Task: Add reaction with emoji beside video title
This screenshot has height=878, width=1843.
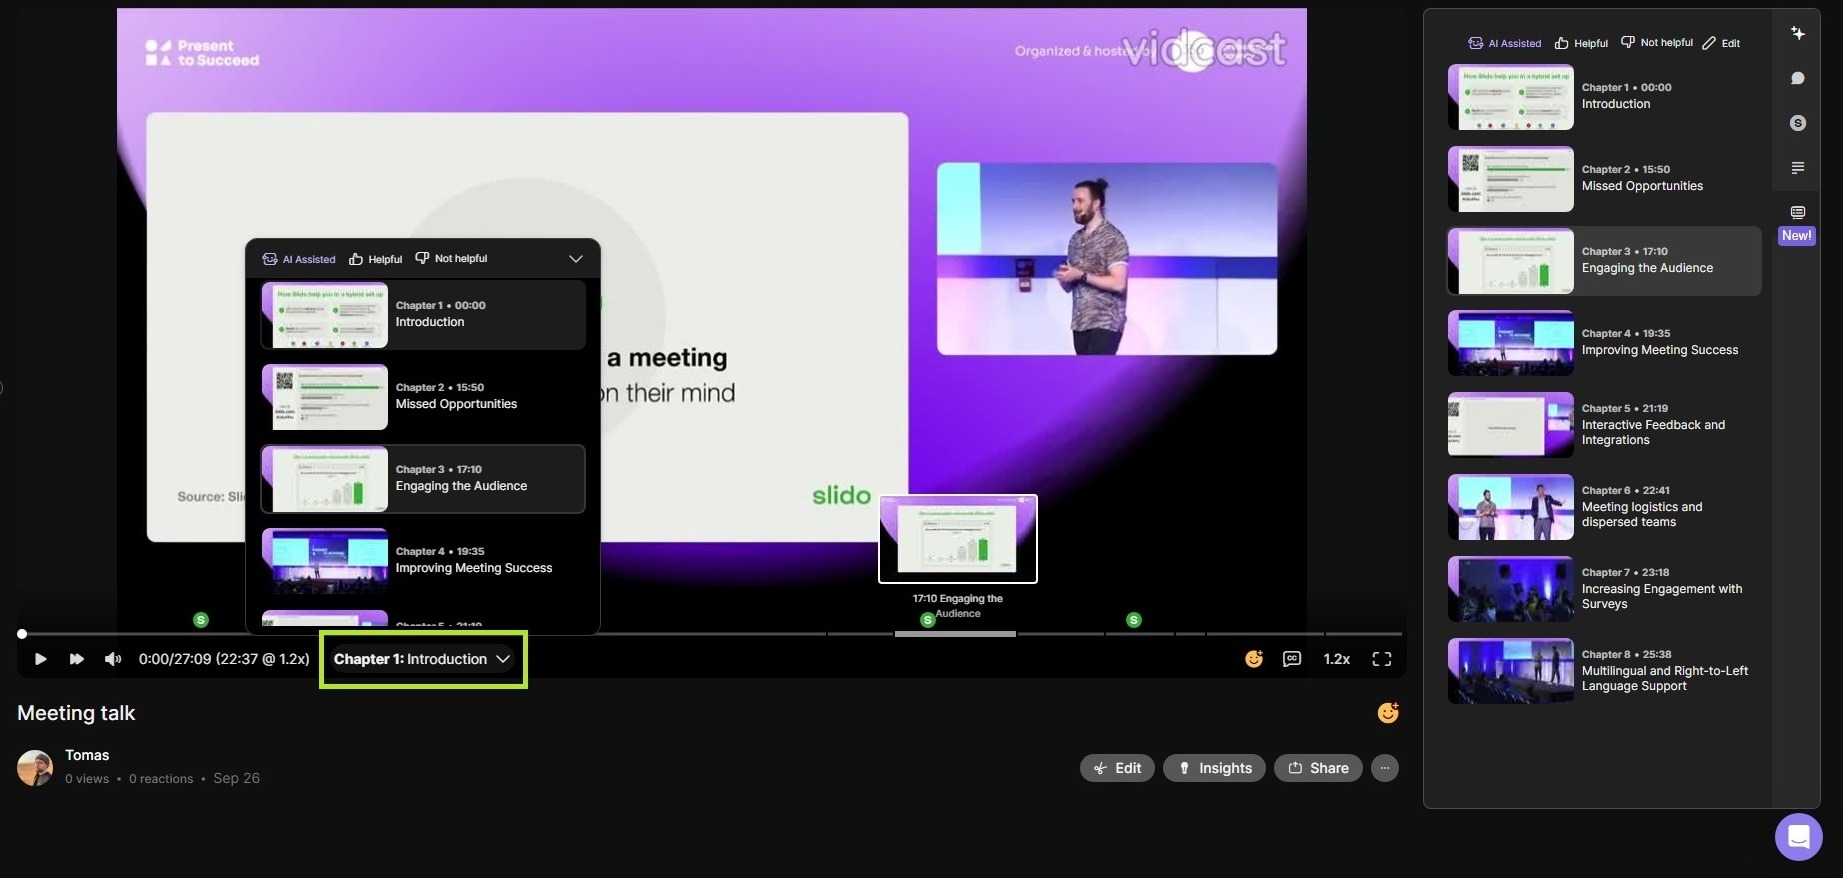Action: [x=1387, y=712]
